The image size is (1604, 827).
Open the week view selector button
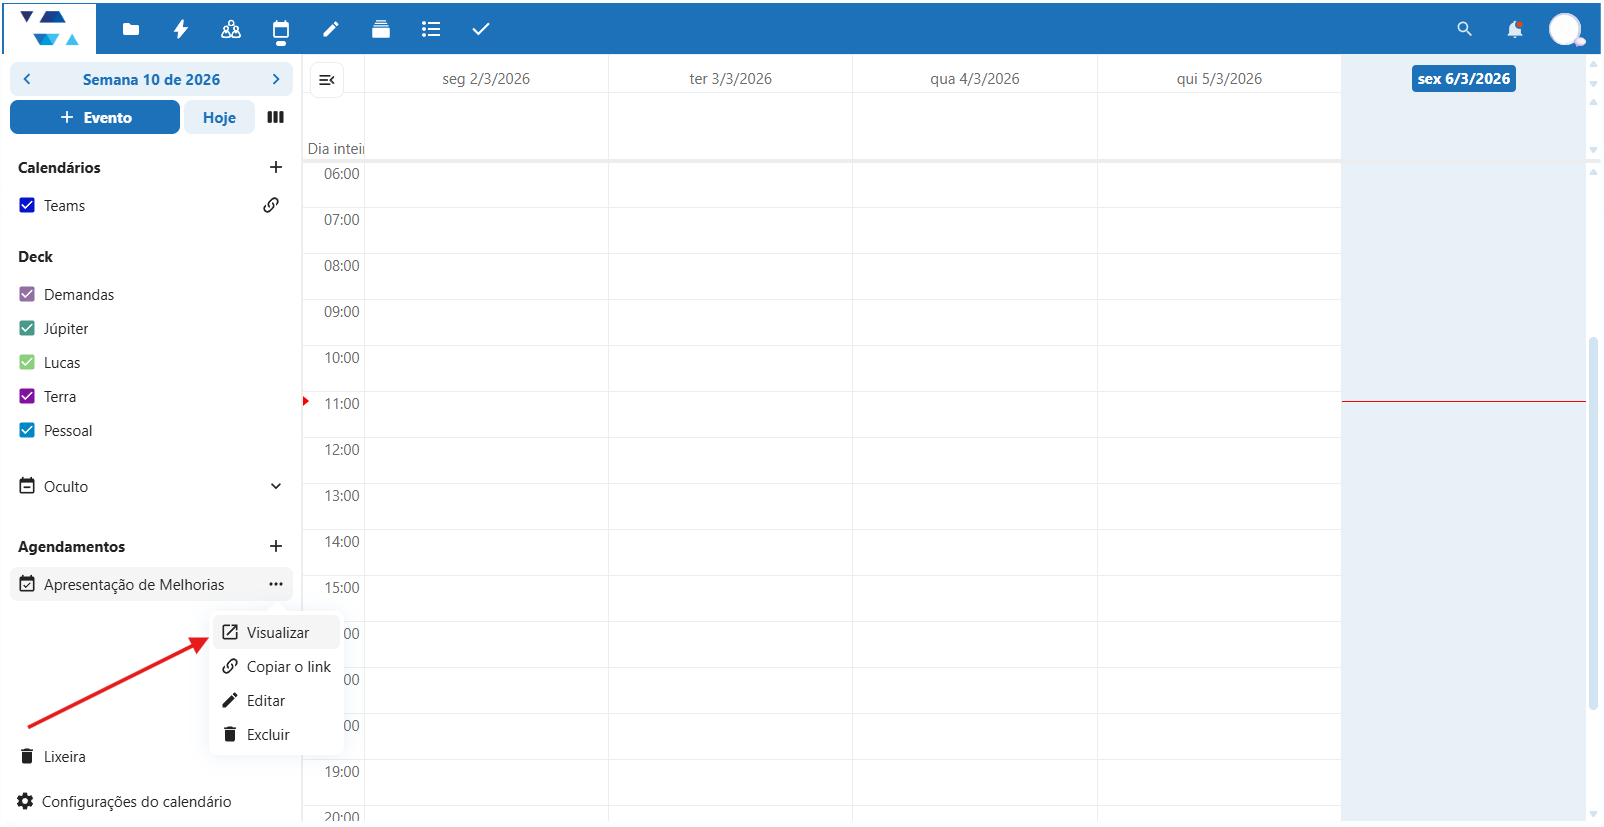coord(276,117)
